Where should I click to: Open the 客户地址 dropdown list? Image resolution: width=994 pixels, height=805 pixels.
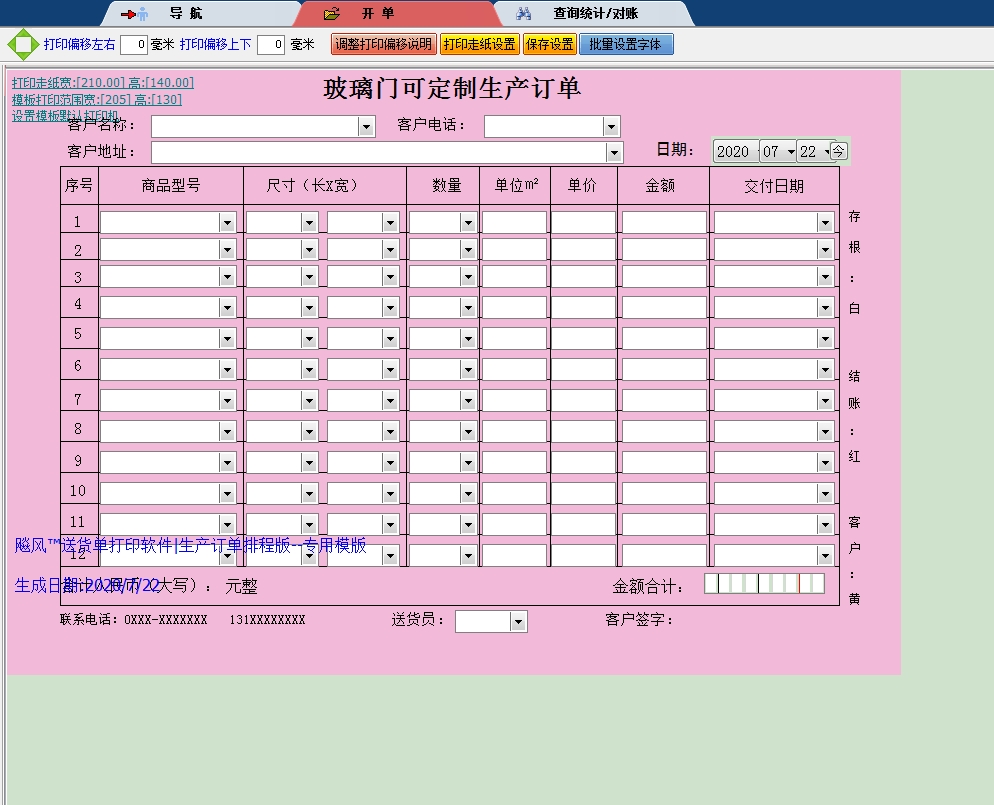(614, 152)
